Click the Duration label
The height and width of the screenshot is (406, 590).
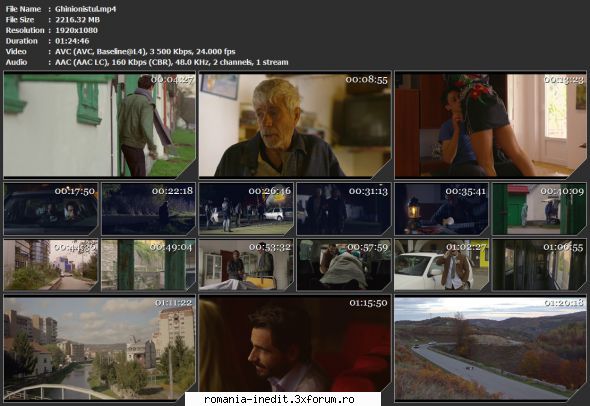click(21, 41)
